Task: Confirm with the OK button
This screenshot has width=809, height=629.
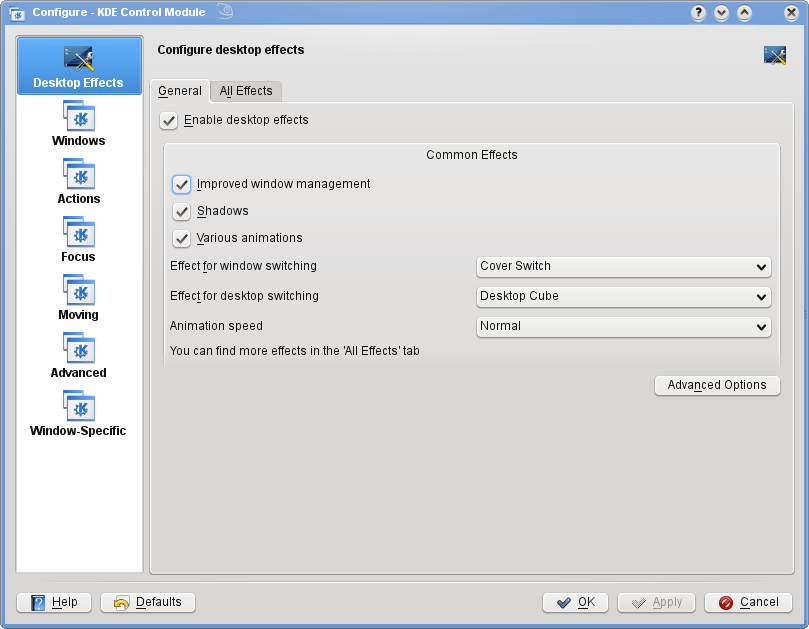Action: [575, 602]
